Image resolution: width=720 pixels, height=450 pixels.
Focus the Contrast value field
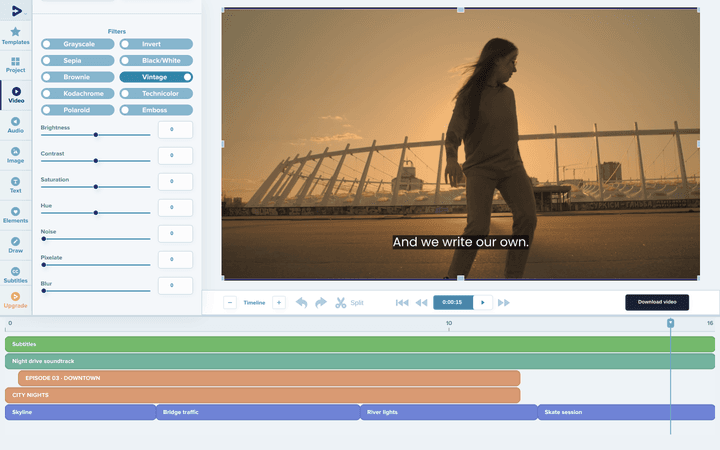pos(175,156)
